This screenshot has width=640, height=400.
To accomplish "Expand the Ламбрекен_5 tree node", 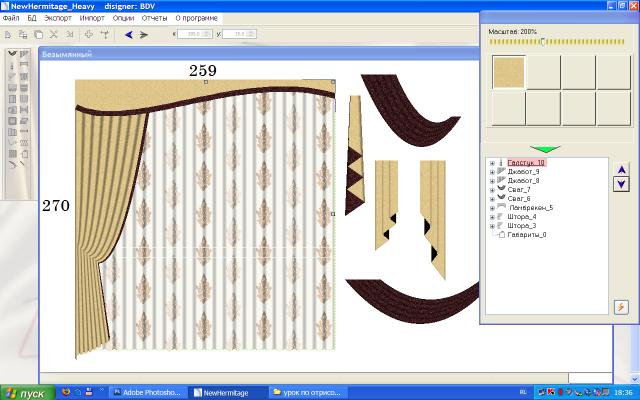I will [x=492, y=208].
